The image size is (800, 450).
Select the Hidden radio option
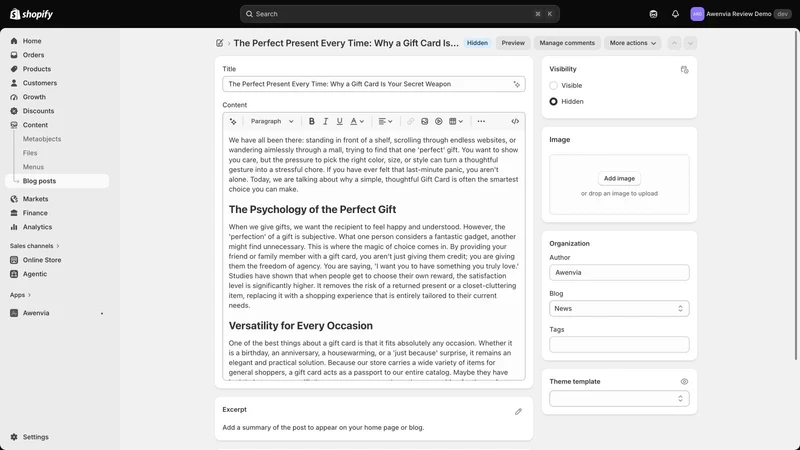553,102
